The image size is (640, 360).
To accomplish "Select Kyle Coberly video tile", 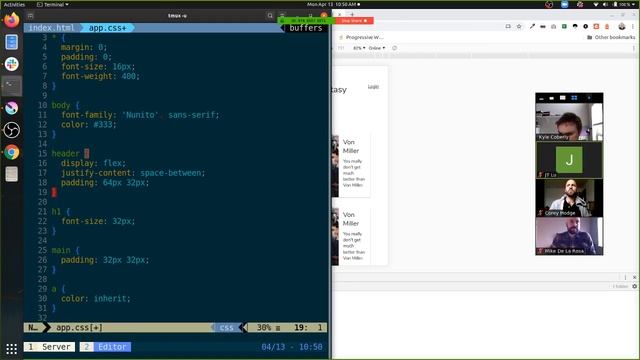I will tap(569, 122).
